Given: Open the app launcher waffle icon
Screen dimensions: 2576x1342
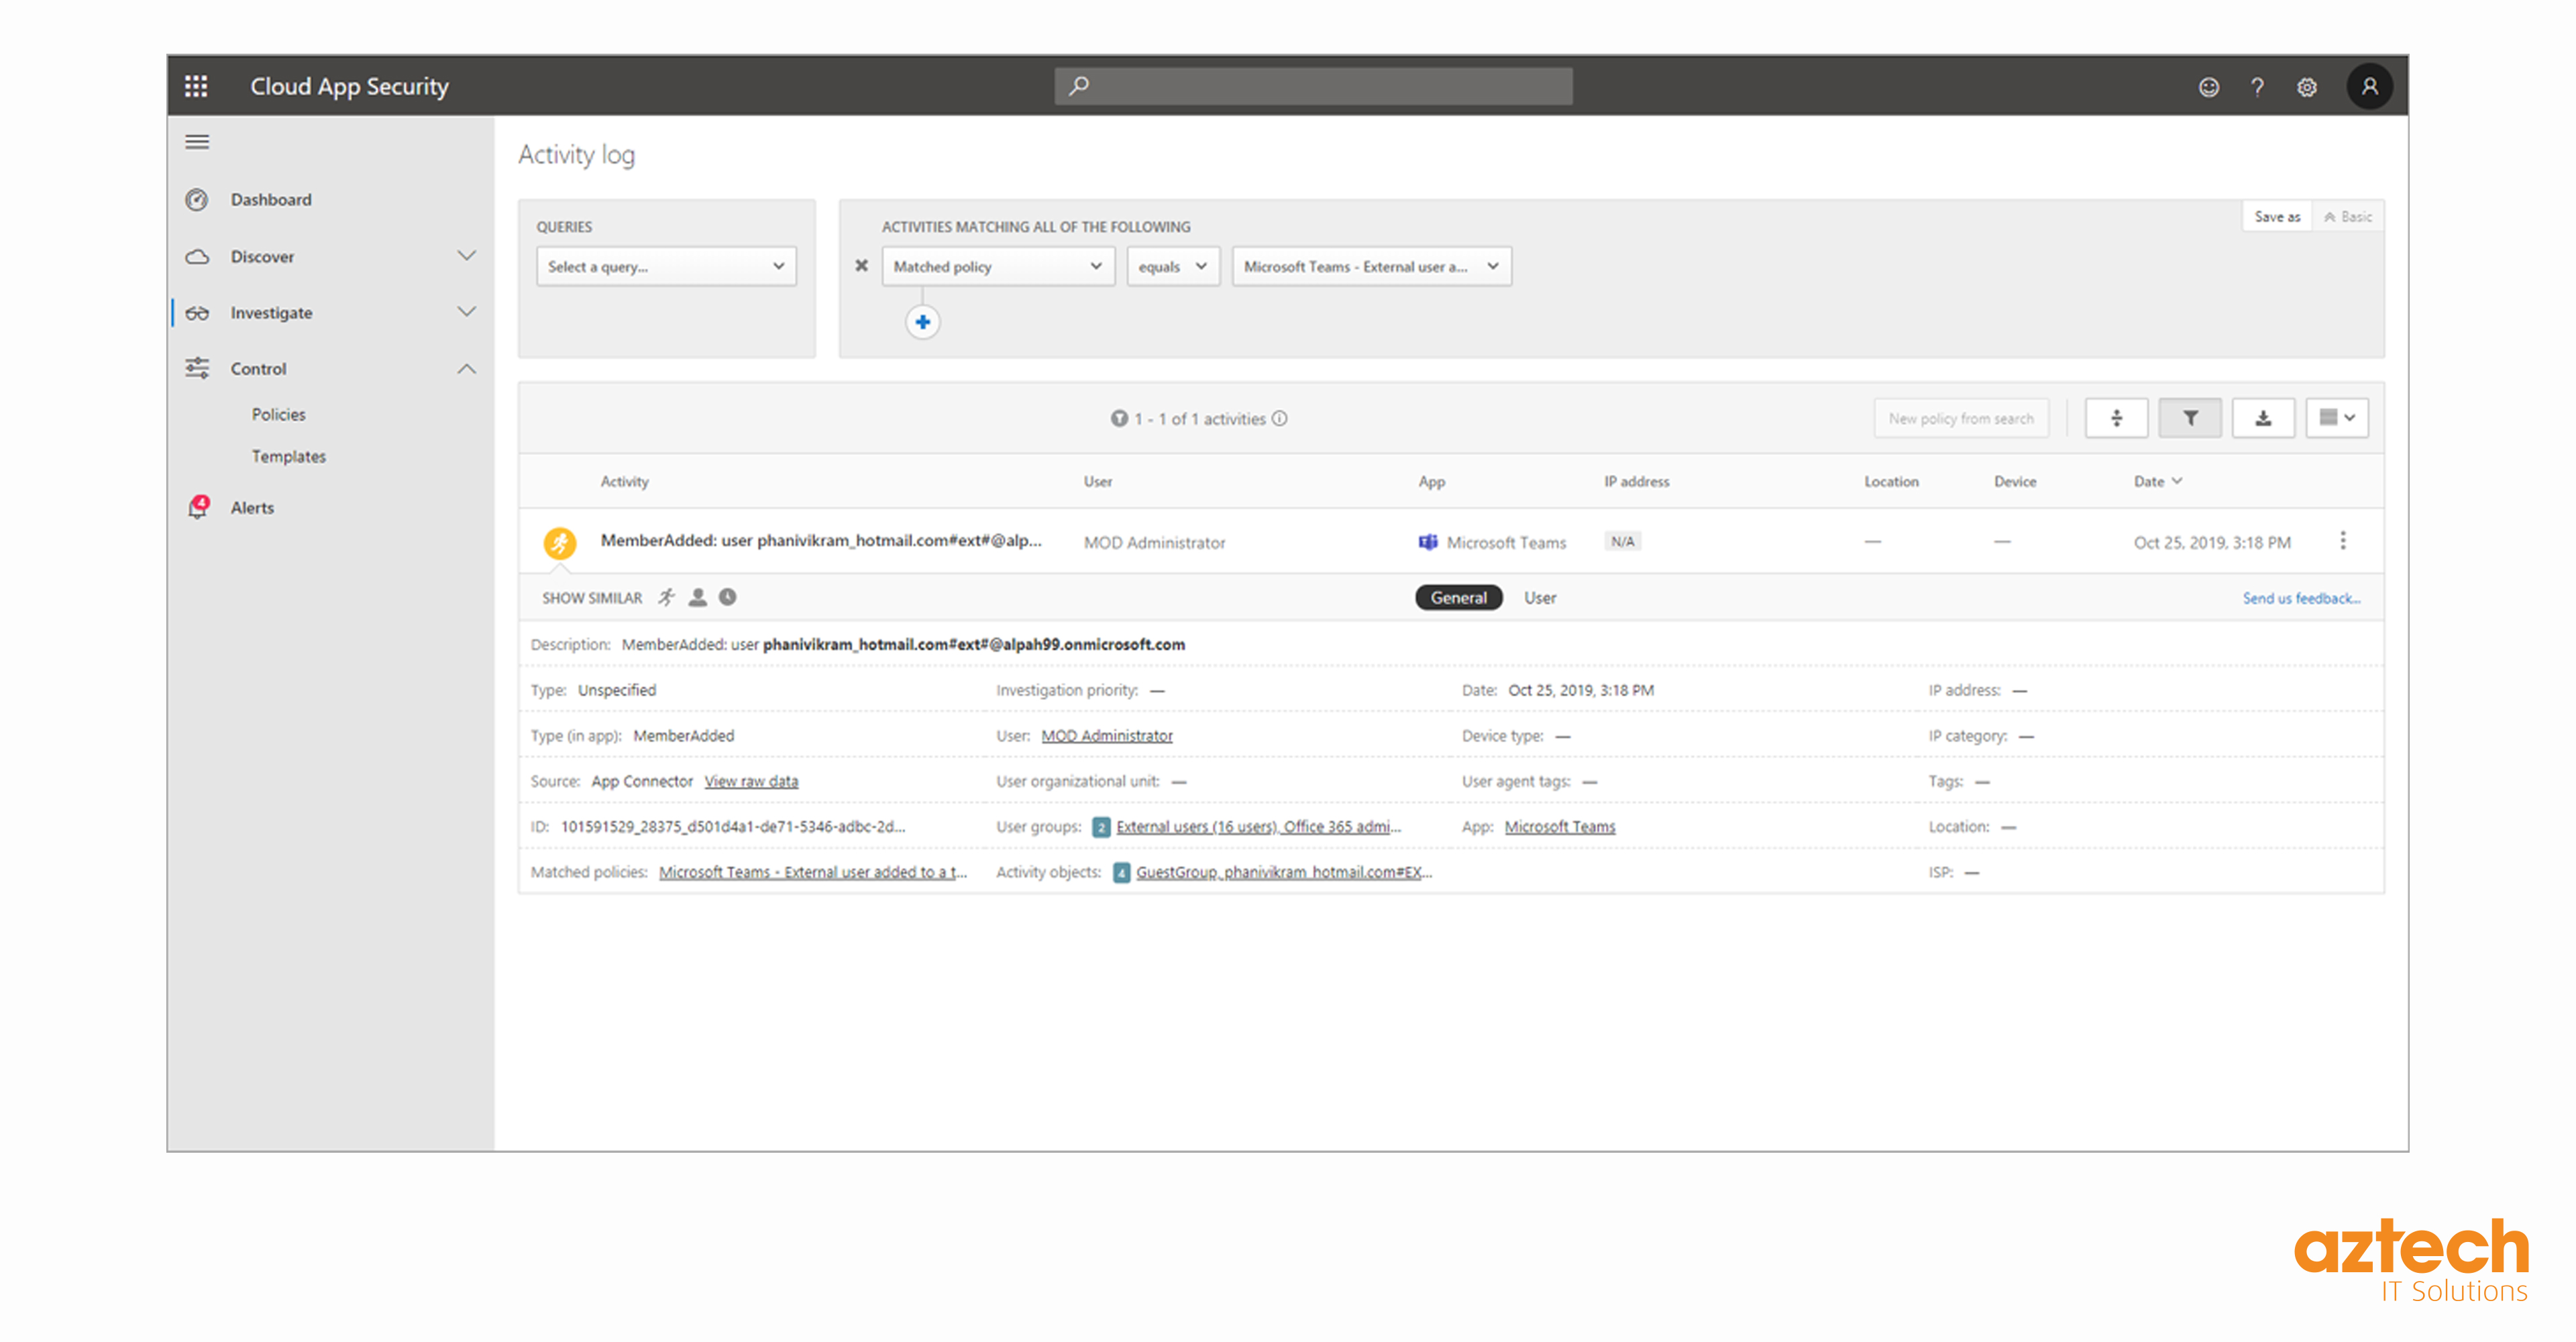Looking at the screenshot, I should 196,86.
